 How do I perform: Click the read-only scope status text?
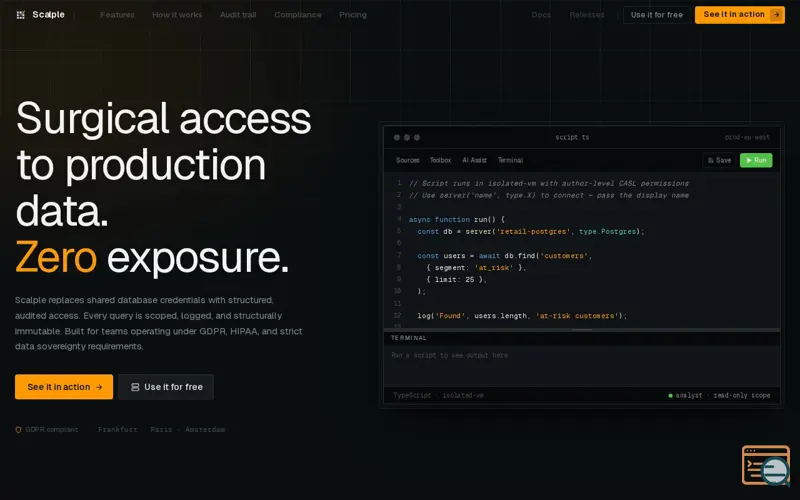742,395
